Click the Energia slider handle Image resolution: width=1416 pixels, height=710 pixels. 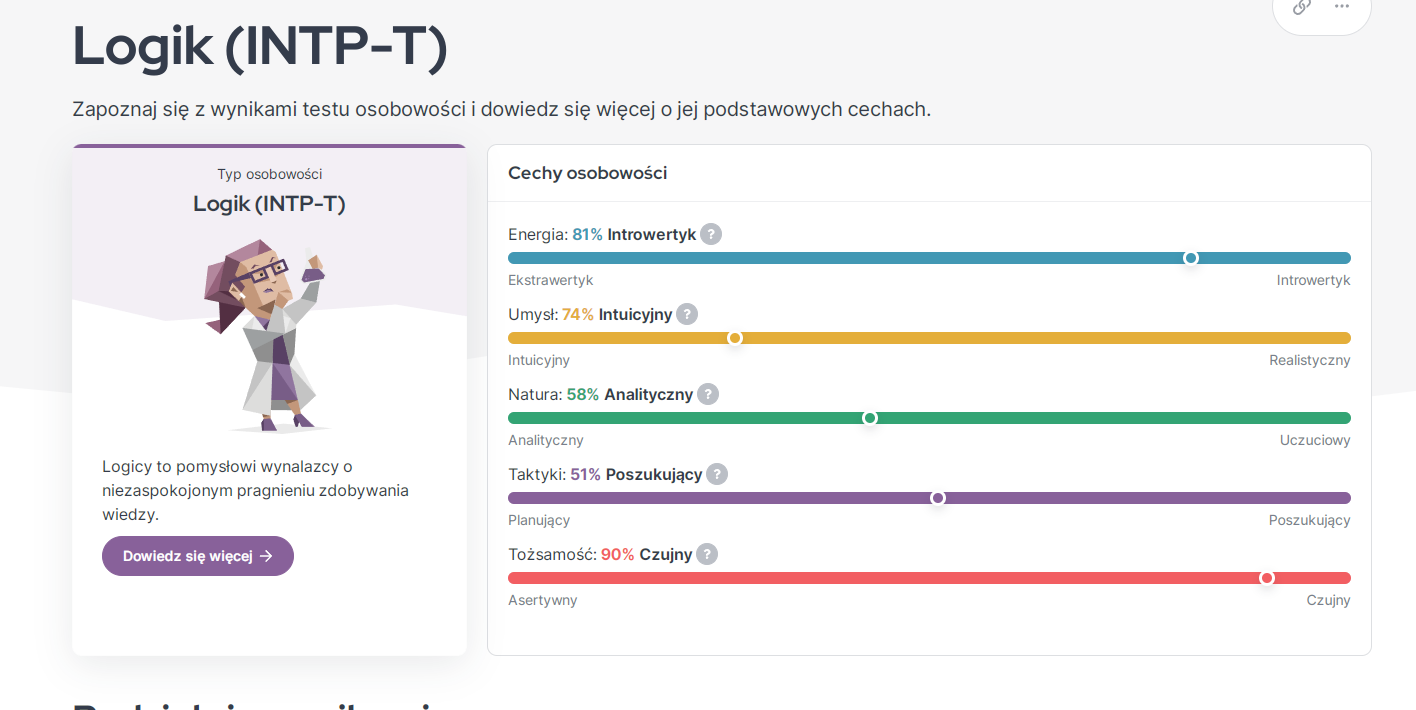(x=1190, y=258)
